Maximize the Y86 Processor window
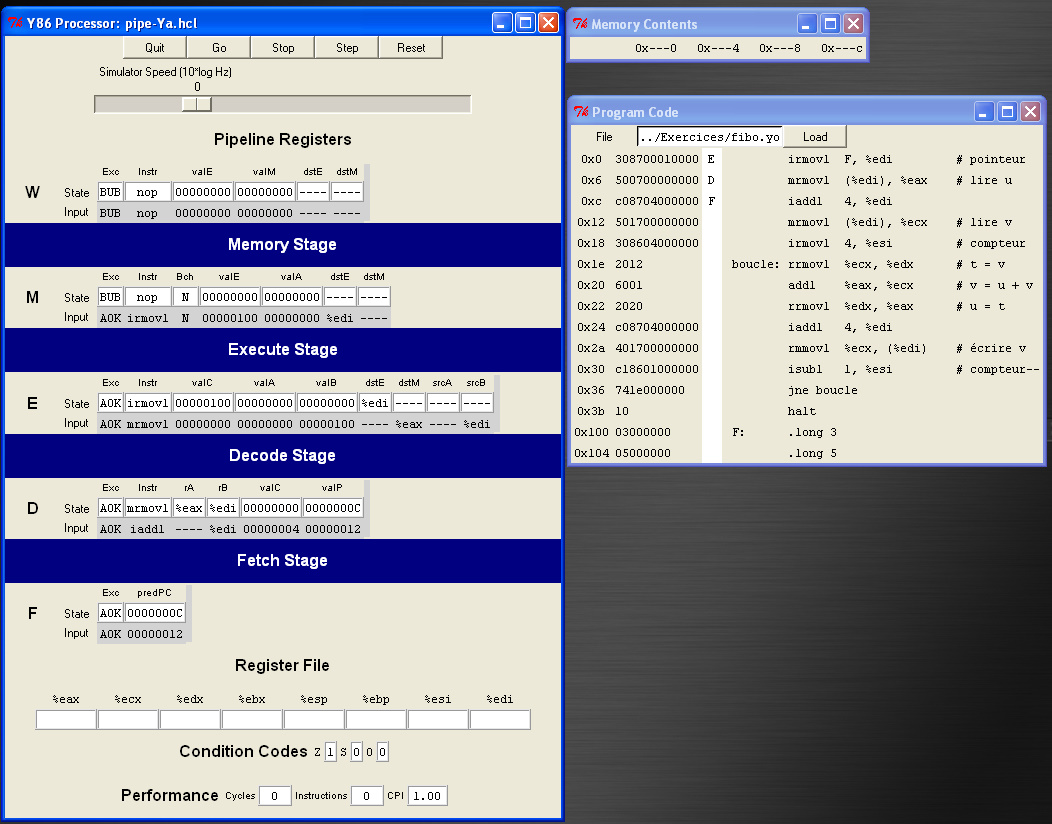The image size is (1052, 824). 526,23
